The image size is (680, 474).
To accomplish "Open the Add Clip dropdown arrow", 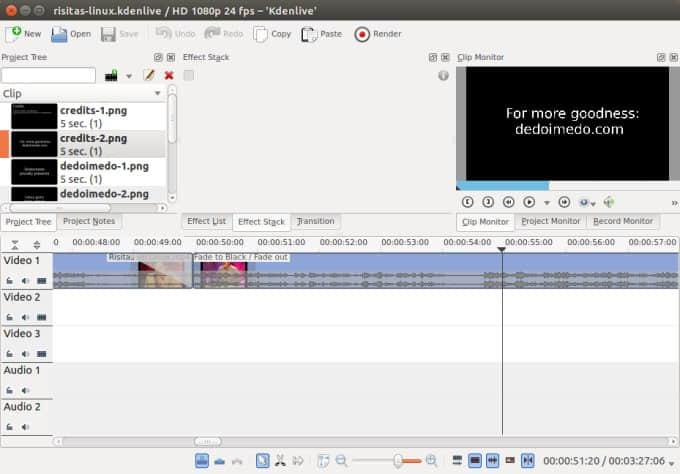I will (x=129, y=76).
